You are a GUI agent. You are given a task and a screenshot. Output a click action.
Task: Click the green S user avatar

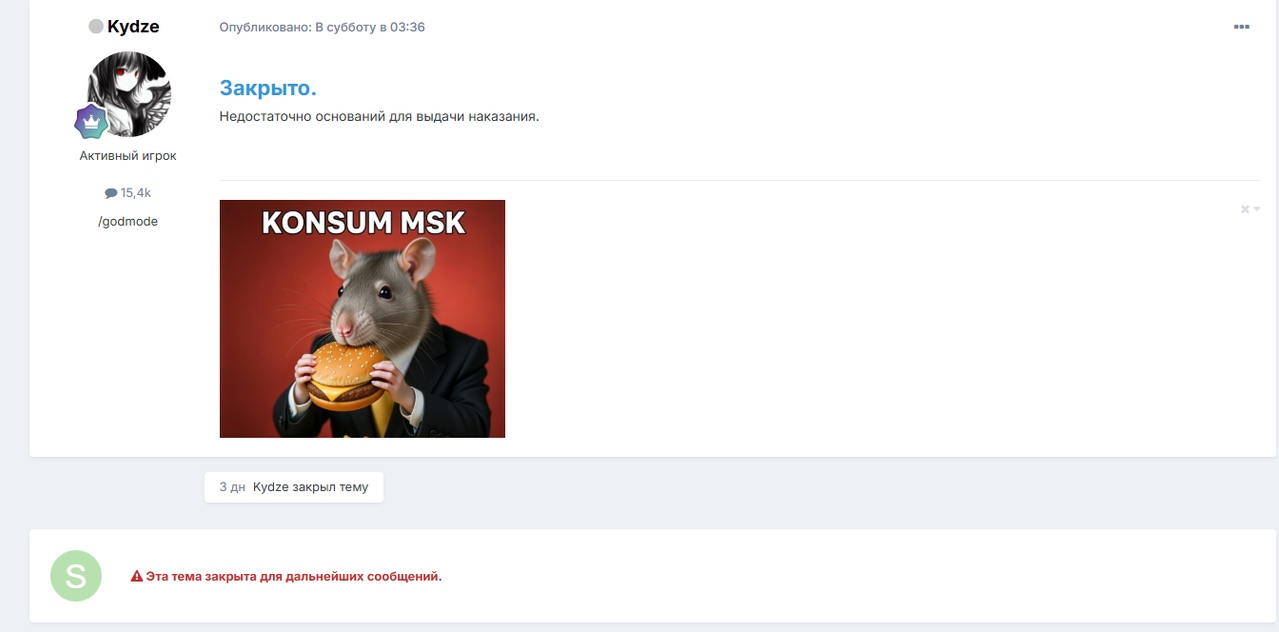76,576
